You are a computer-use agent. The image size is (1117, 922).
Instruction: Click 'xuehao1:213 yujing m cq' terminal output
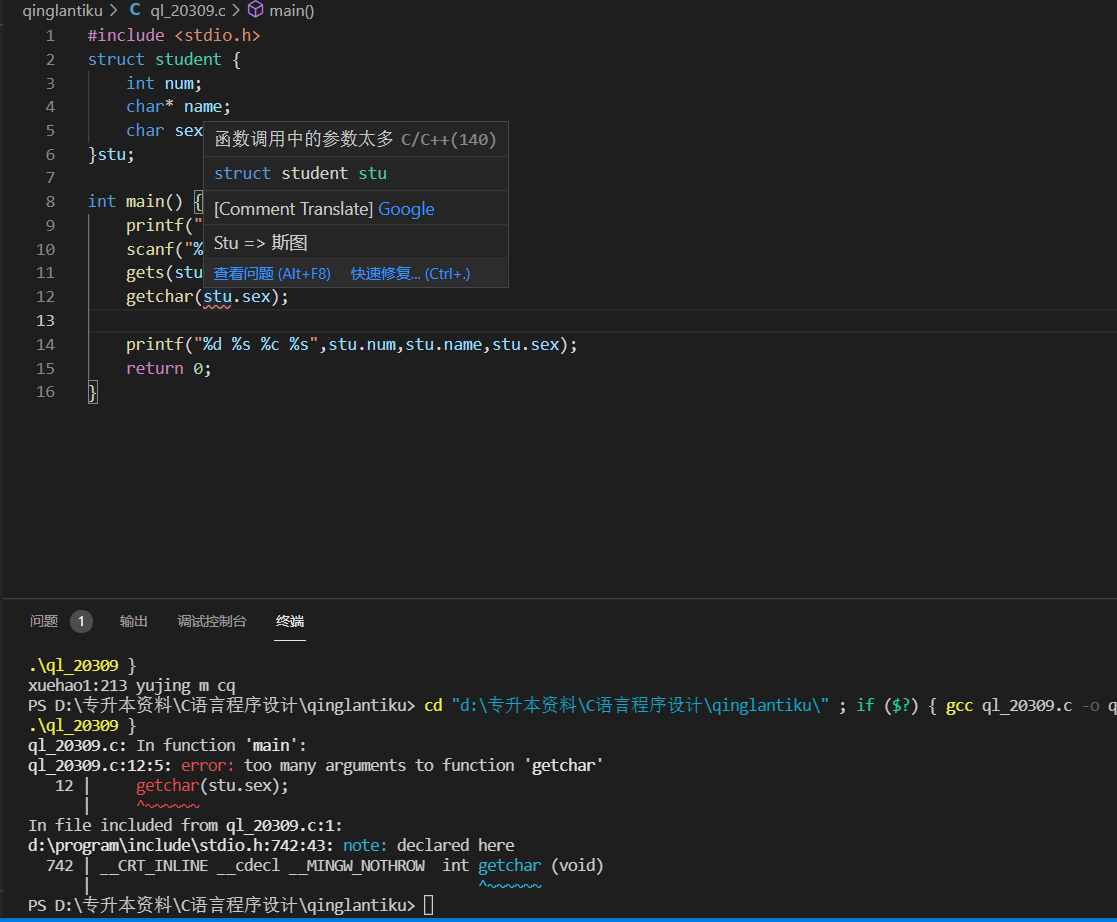tap(132, 685)
